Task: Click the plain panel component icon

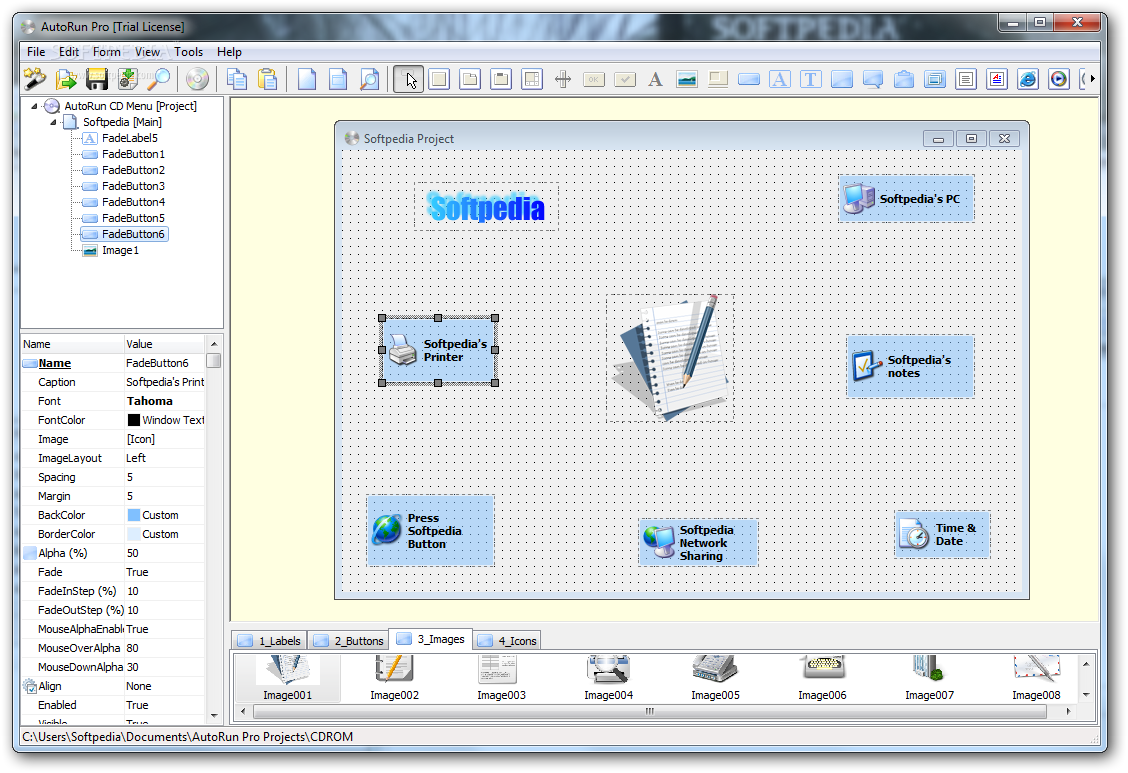Action: point(439,79)
